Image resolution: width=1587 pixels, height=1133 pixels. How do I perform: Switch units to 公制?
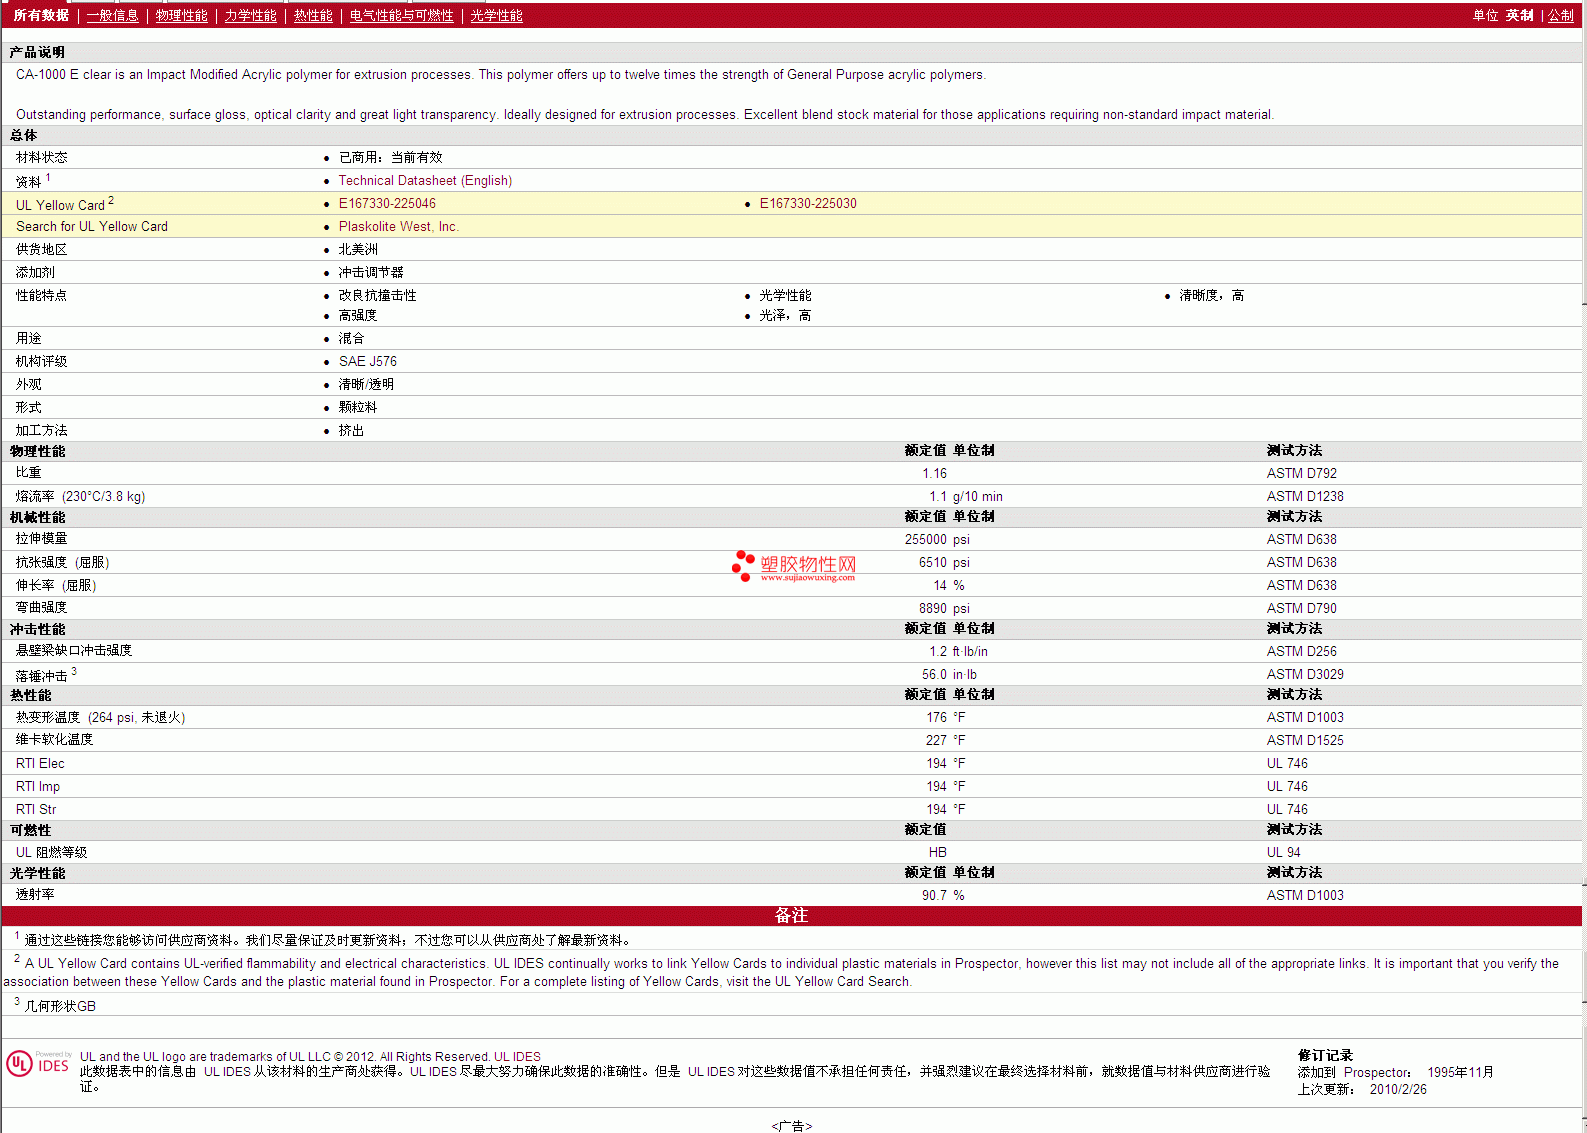[x=1560, y=15]
